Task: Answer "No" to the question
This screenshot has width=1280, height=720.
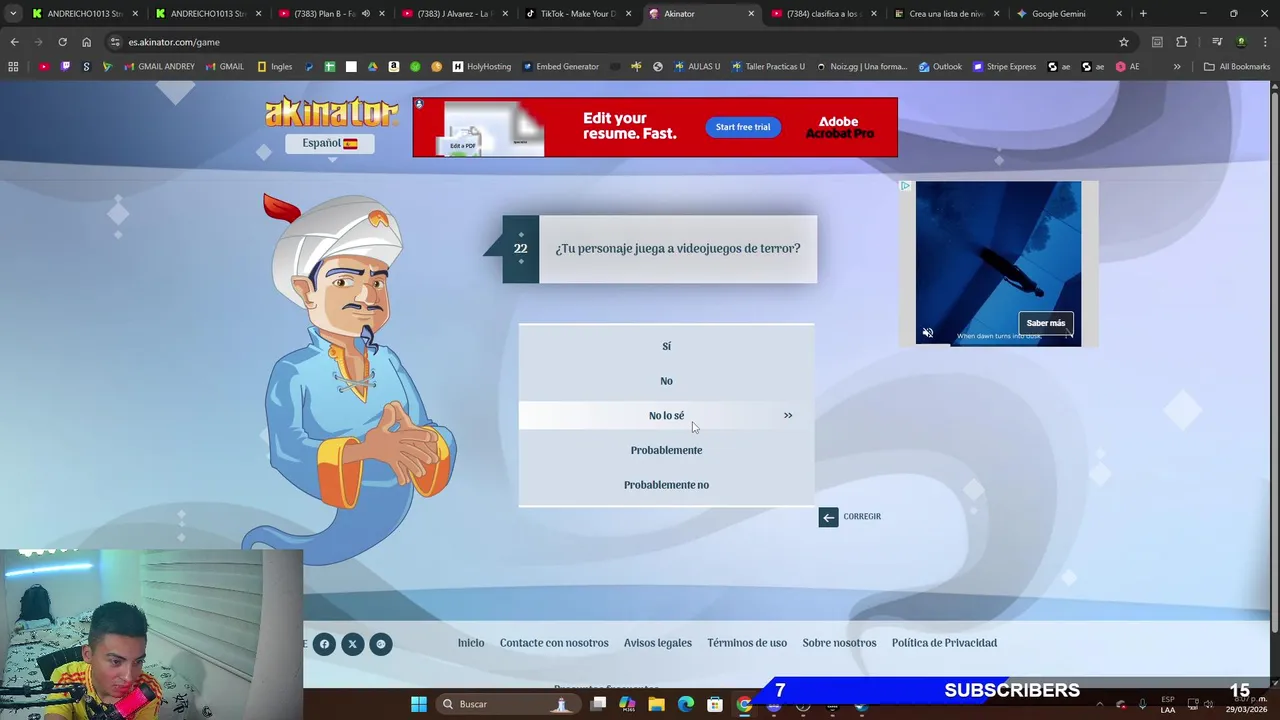Action: 666,381
